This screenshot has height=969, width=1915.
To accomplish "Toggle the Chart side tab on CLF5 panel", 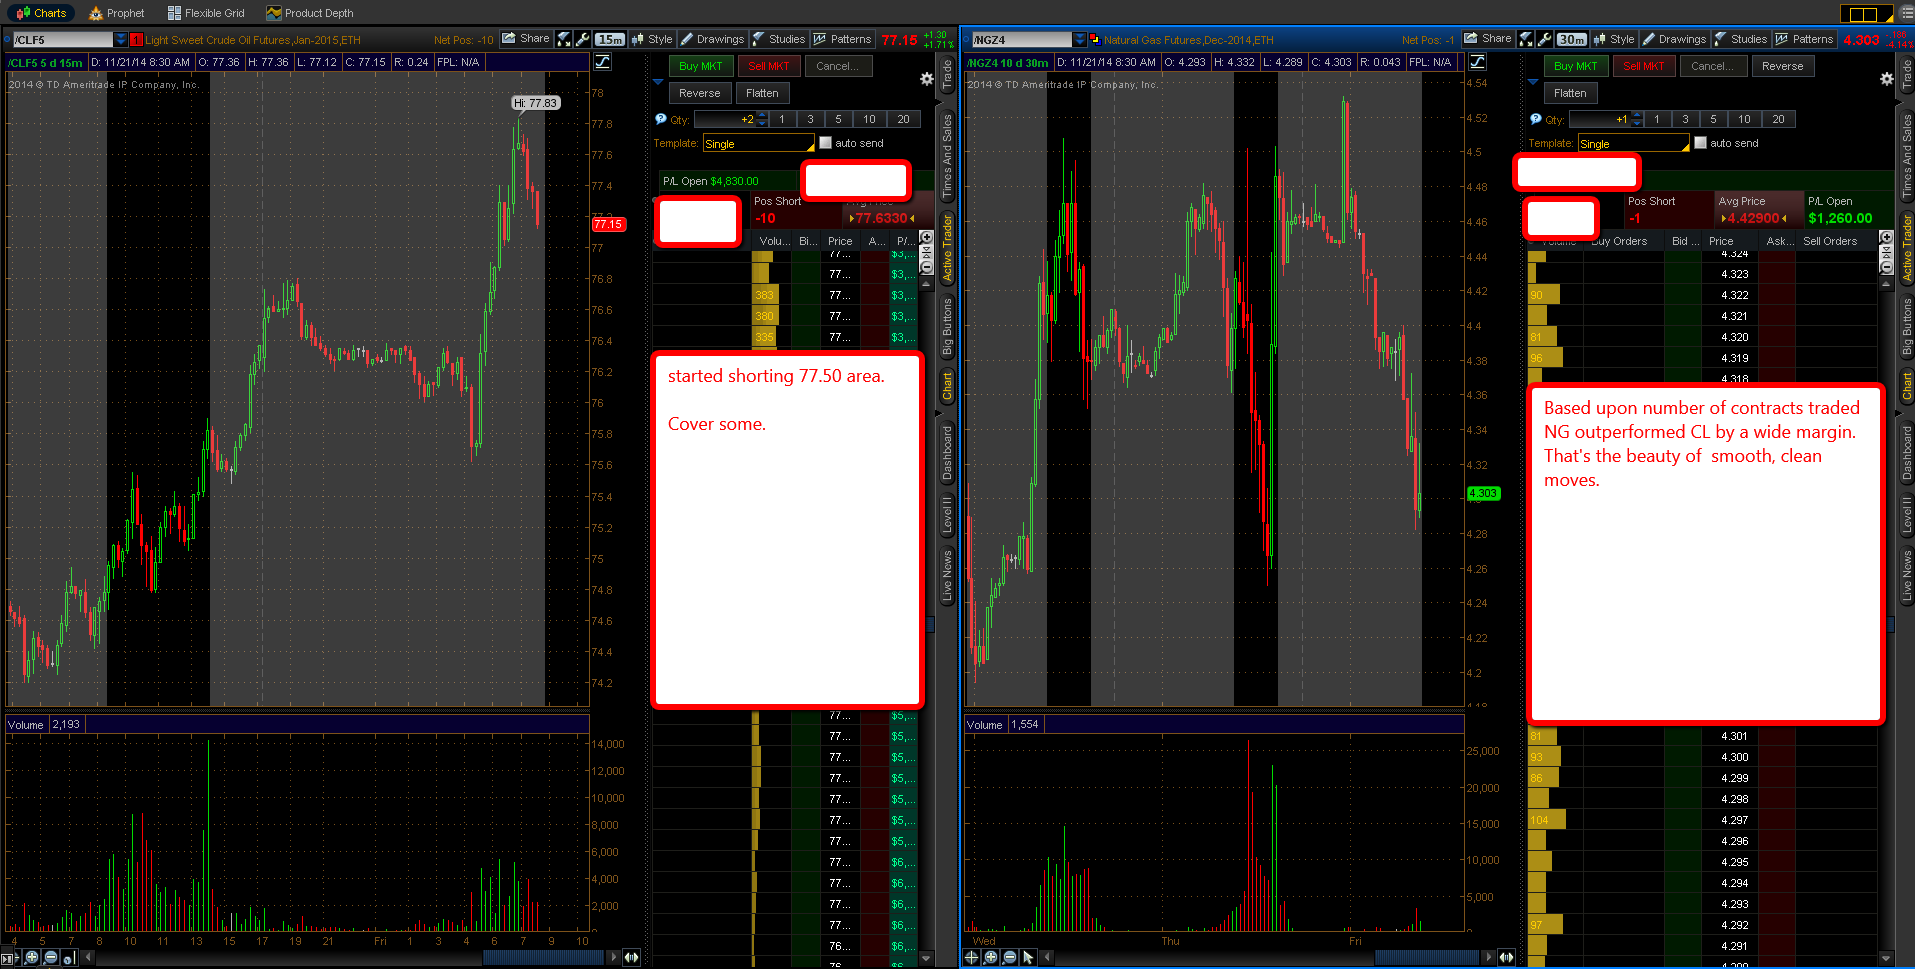I will (x=947, y=385).
